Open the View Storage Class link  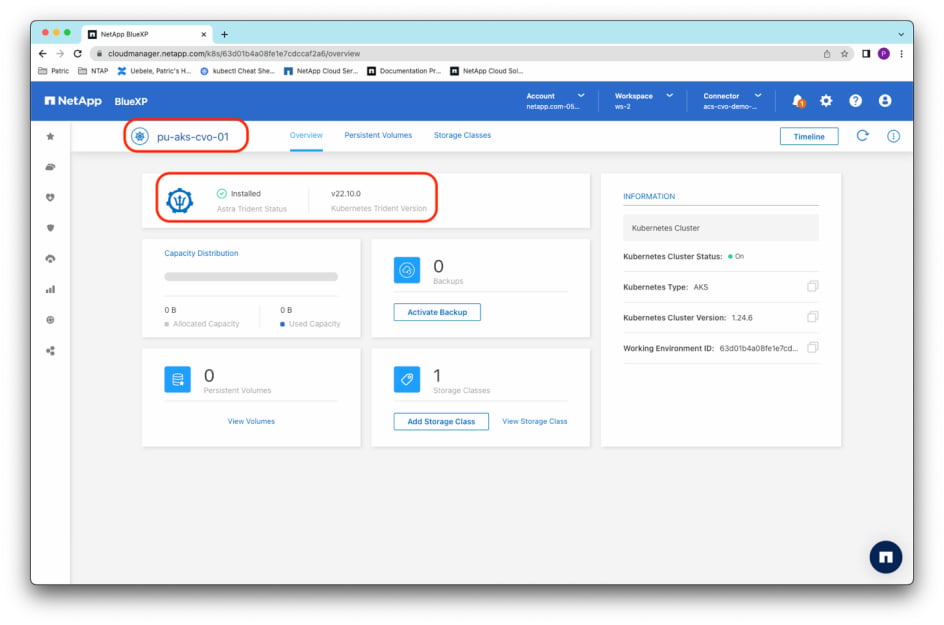(x=535, y=421)
